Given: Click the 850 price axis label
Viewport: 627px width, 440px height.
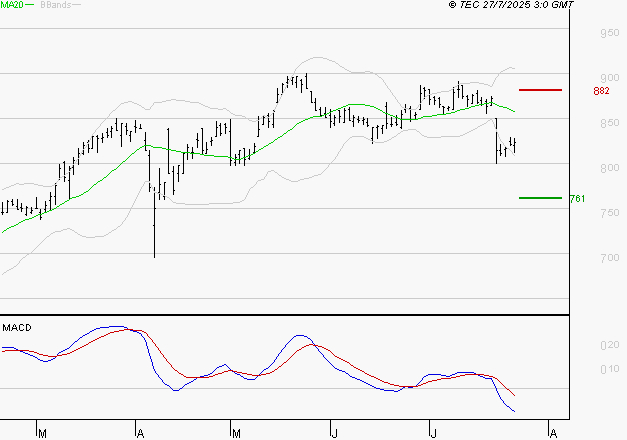Looking at the screenshot, I should point(608,124).
